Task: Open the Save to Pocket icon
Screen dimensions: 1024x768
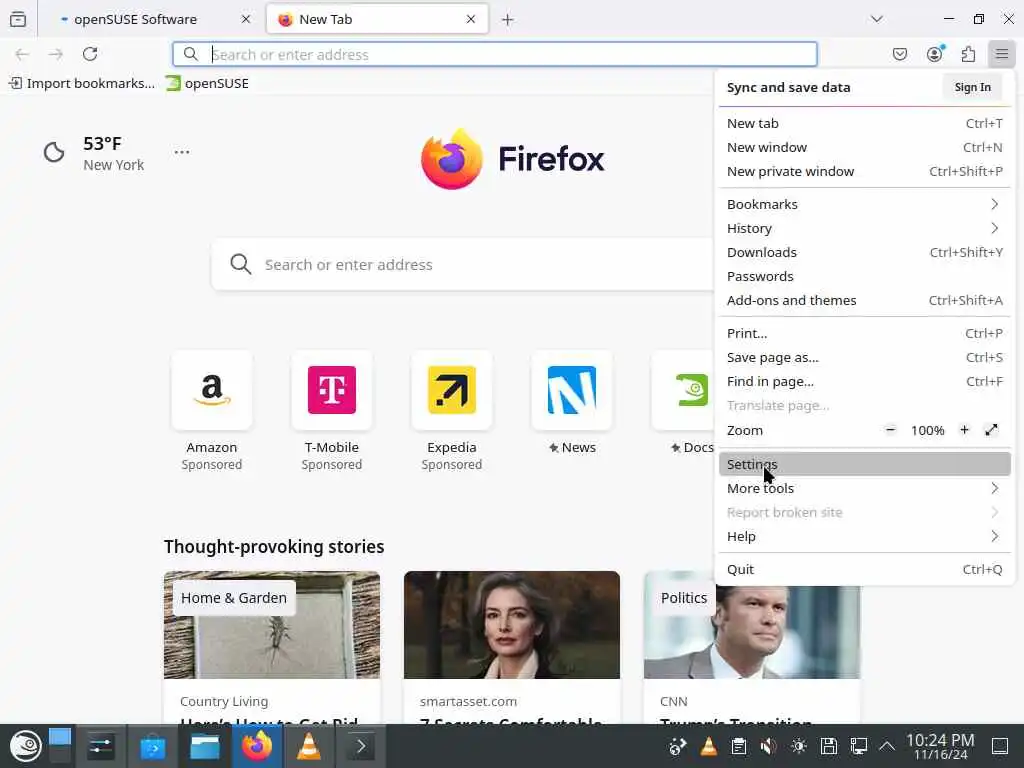Action: tap(900, 54)
